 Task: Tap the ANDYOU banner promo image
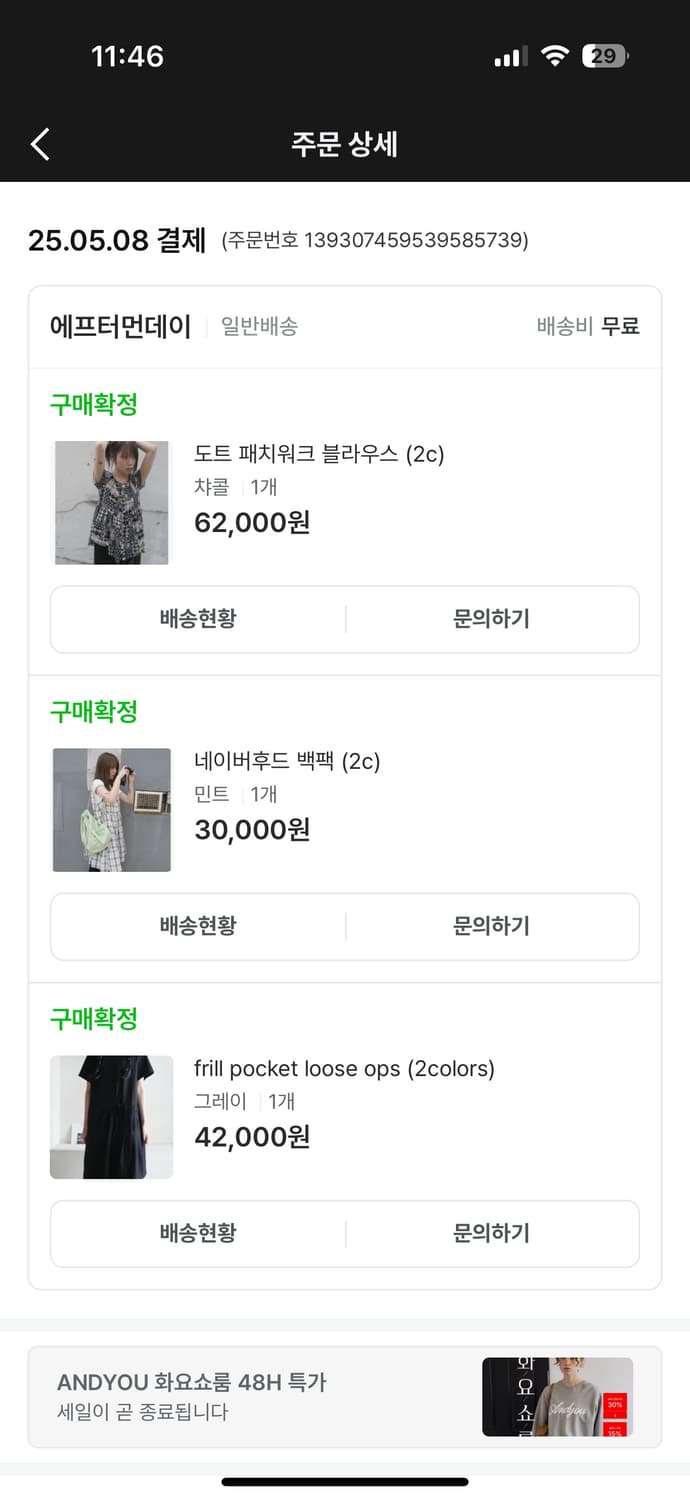[557, 1397]
